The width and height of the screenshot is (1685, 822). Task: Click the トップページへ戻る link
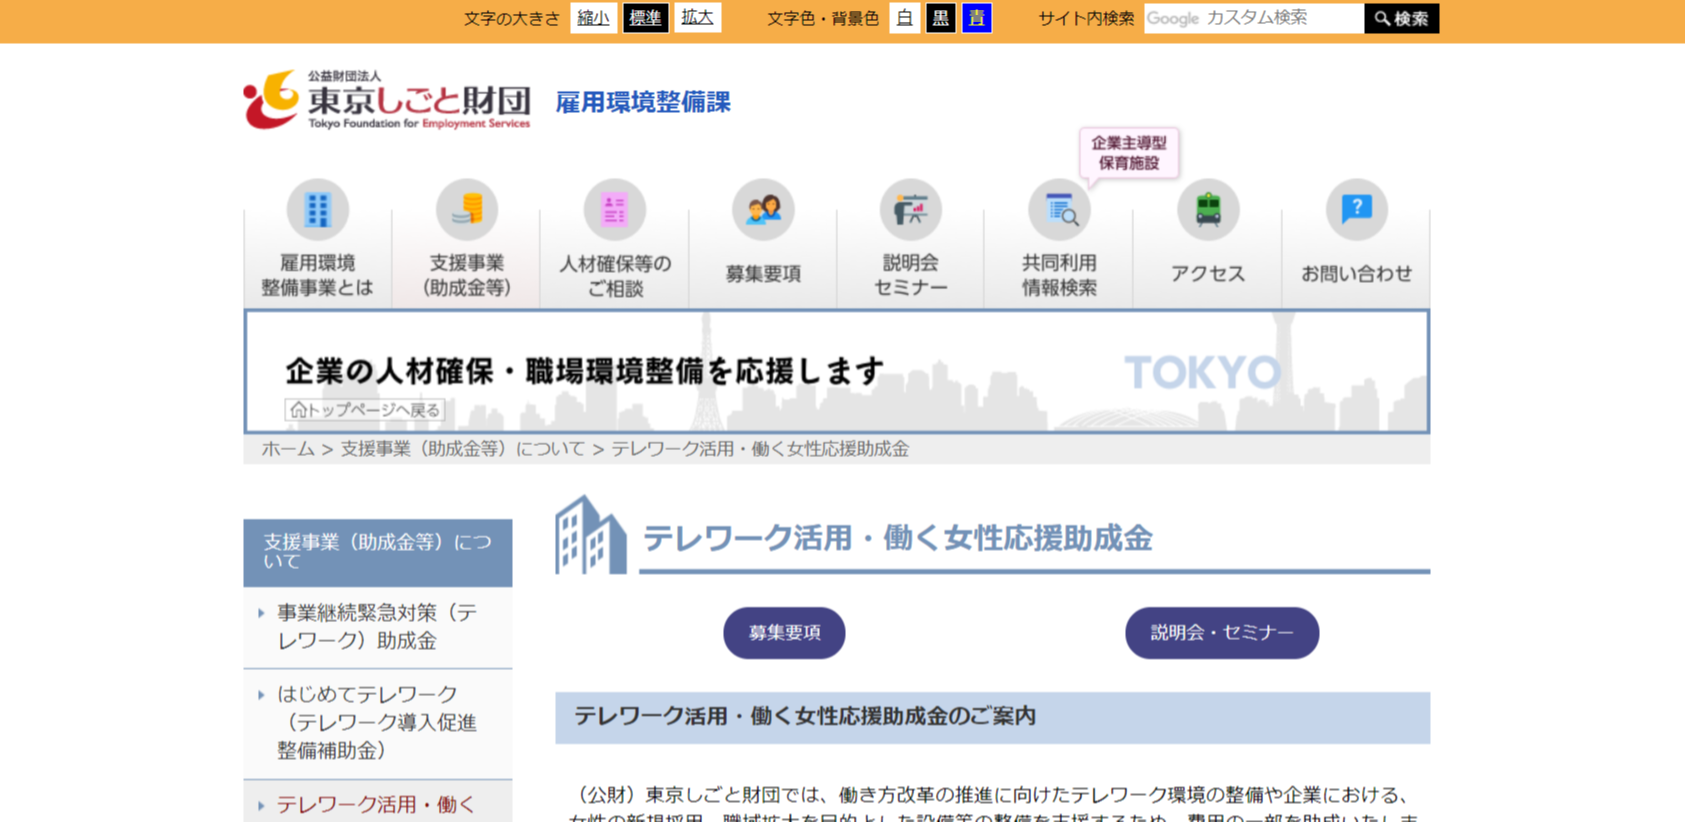(365, 410)
